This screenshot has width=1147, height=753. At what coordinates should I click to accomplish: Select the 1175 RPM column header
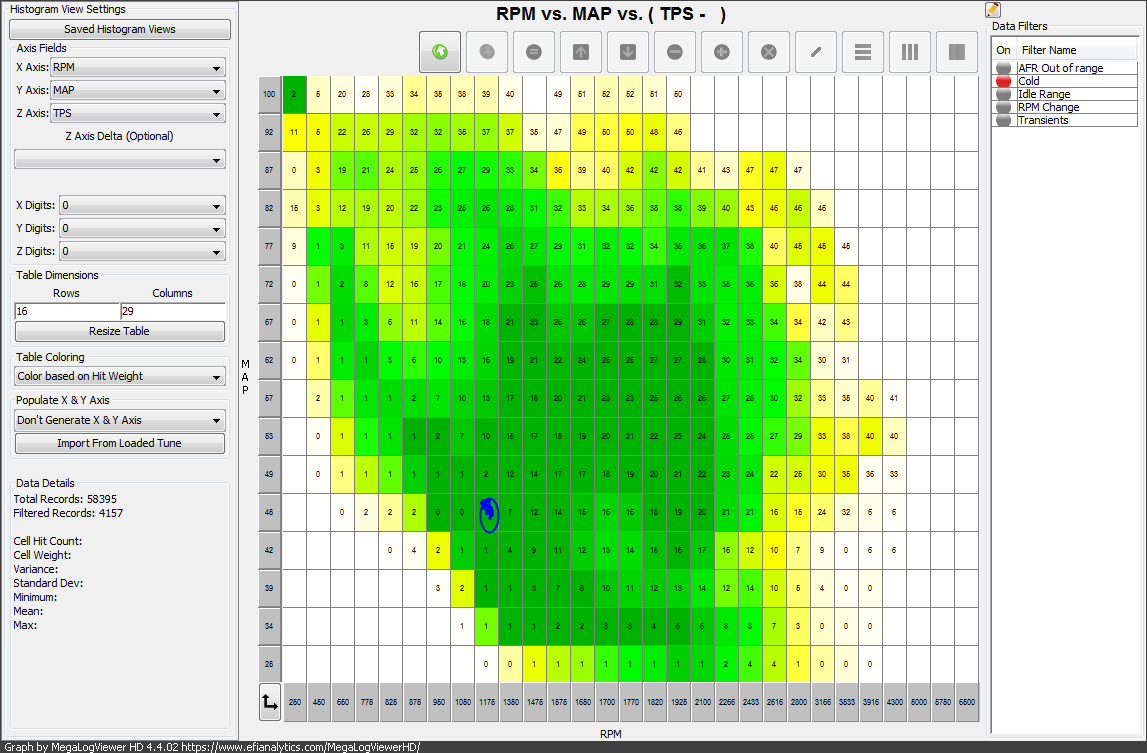487,702
